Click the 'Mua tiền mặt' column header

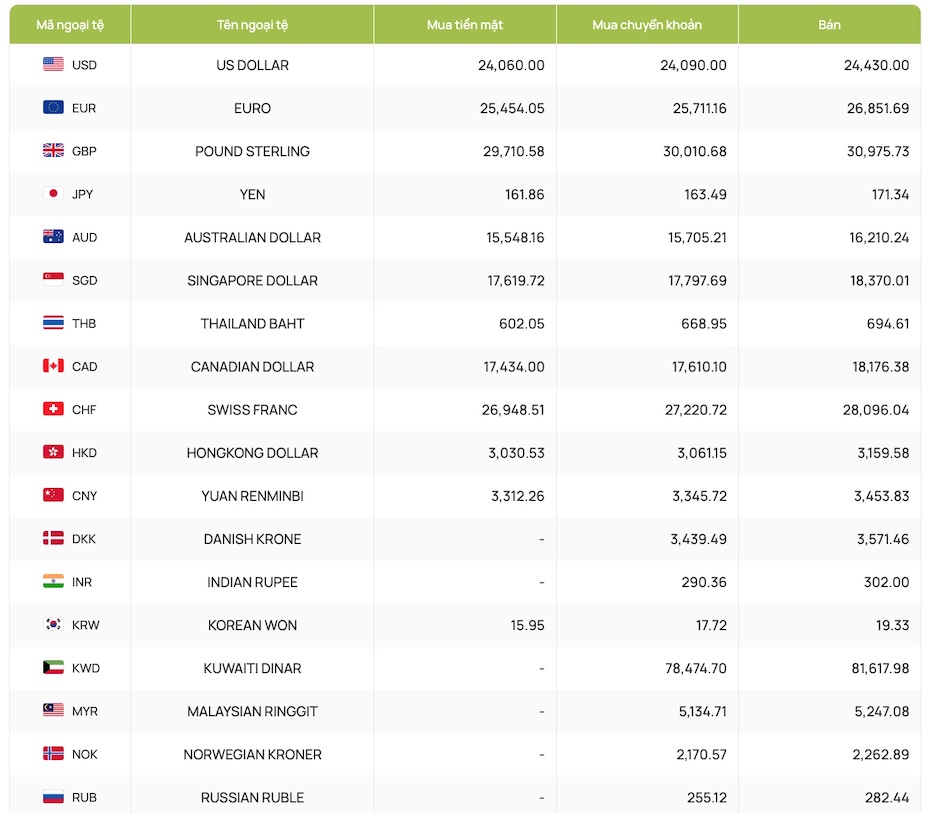pyautogui.click(x=465, y=25)
